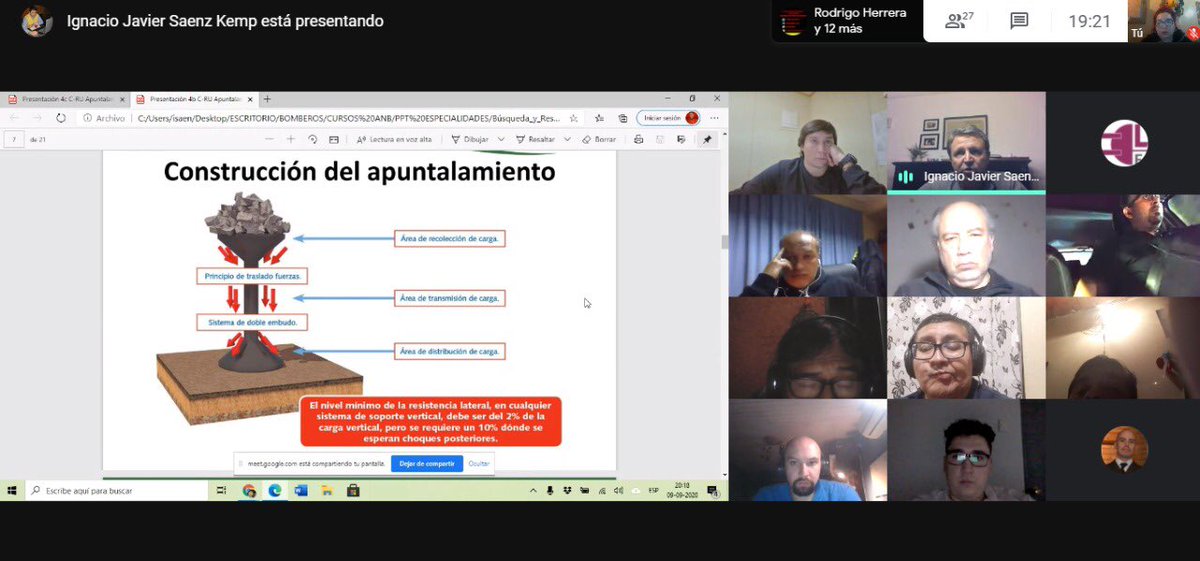
Task: Click the volume icon in system tray
Action: coord(618,491)
